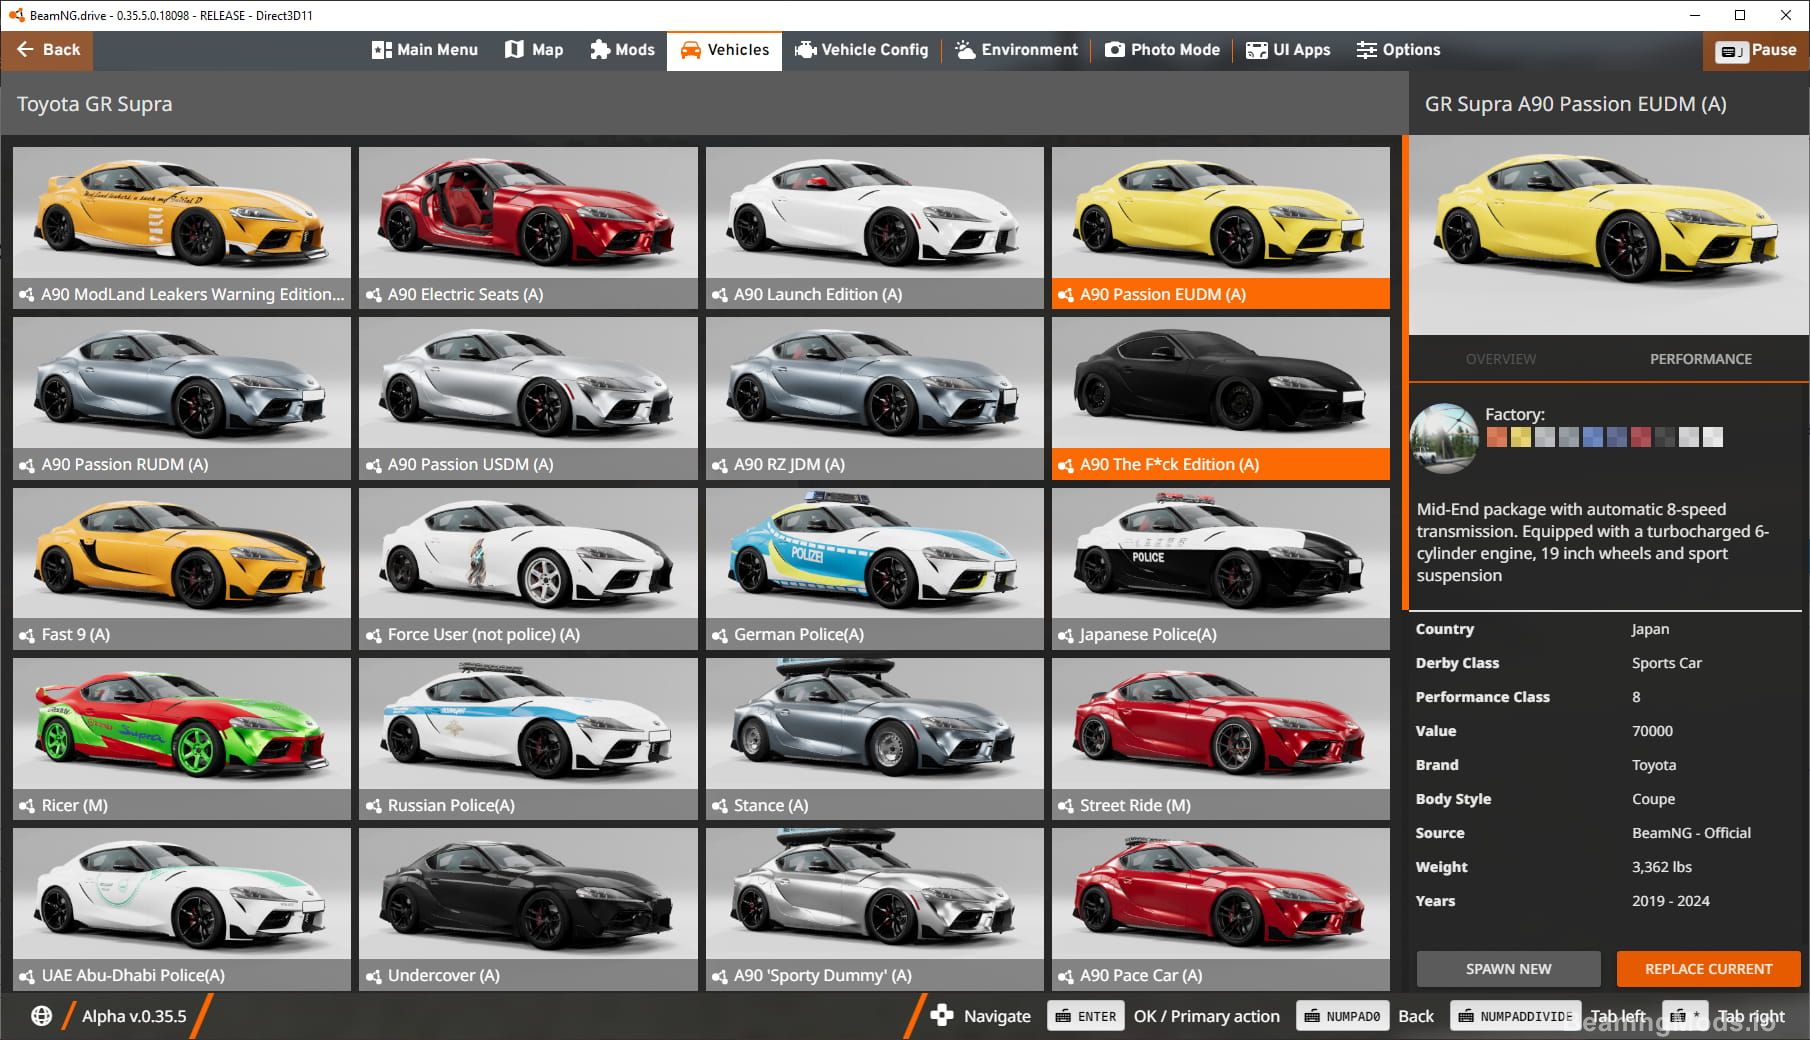
Task: Click the '2019 - 2024' years value
Action: click(x=1670, y=901)
